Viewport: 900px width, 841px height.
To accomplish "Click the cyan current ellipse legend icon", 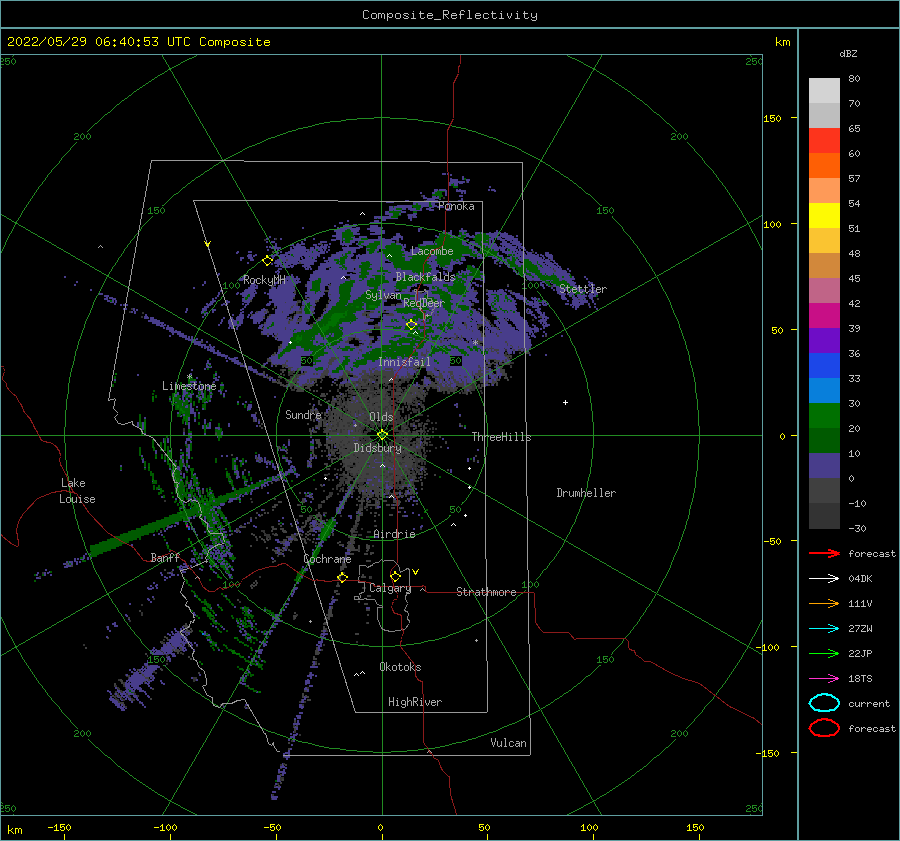I will tap(824, 703).
